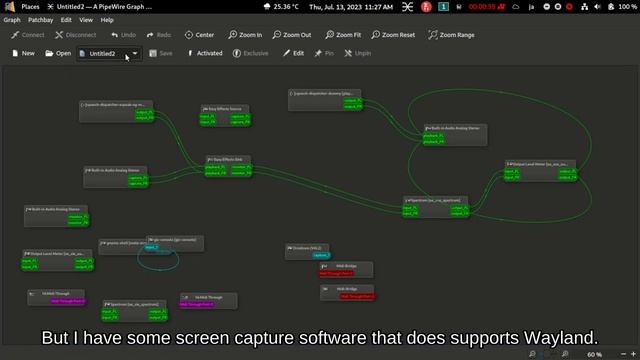Save the current patchbay

(161, 53)
